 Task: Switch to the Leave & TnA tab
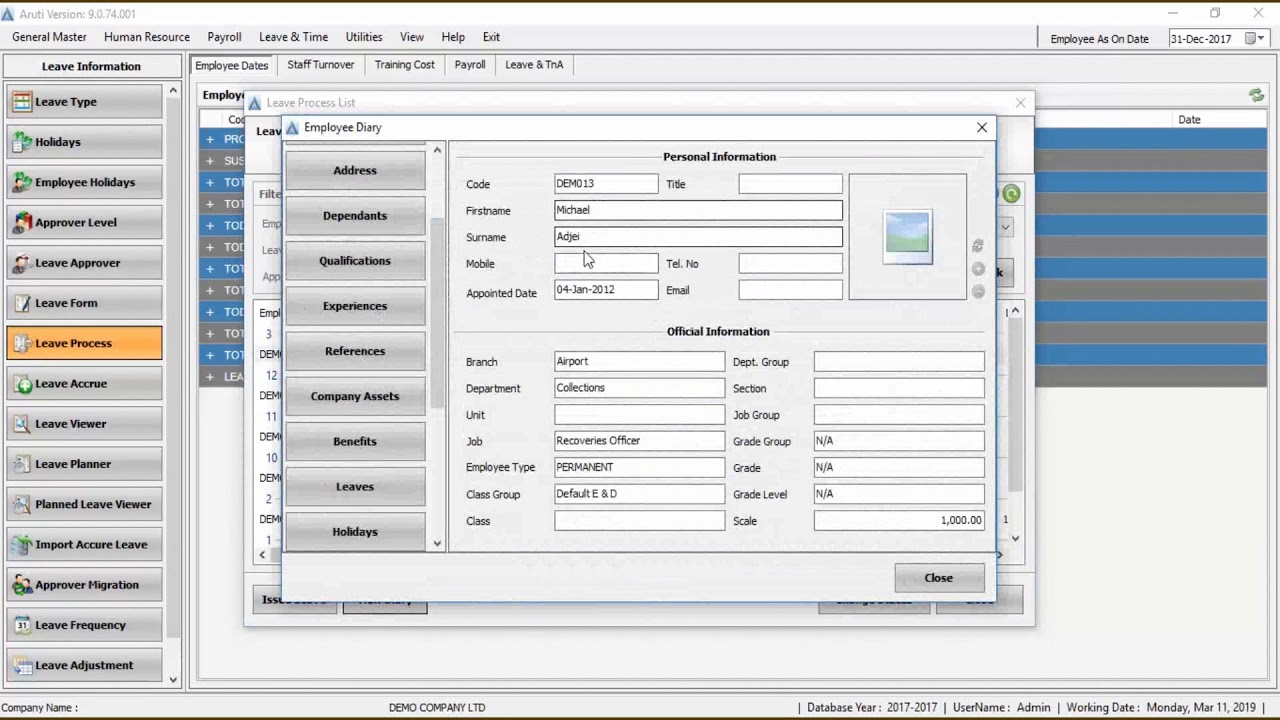tap(534, 65)
